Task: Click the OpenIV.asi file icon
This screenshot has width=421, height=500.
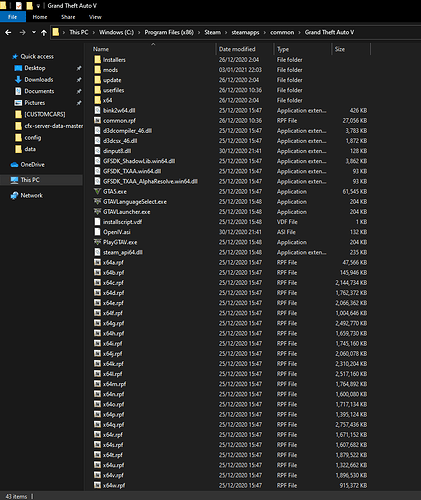Action: [x=97, y=232]
